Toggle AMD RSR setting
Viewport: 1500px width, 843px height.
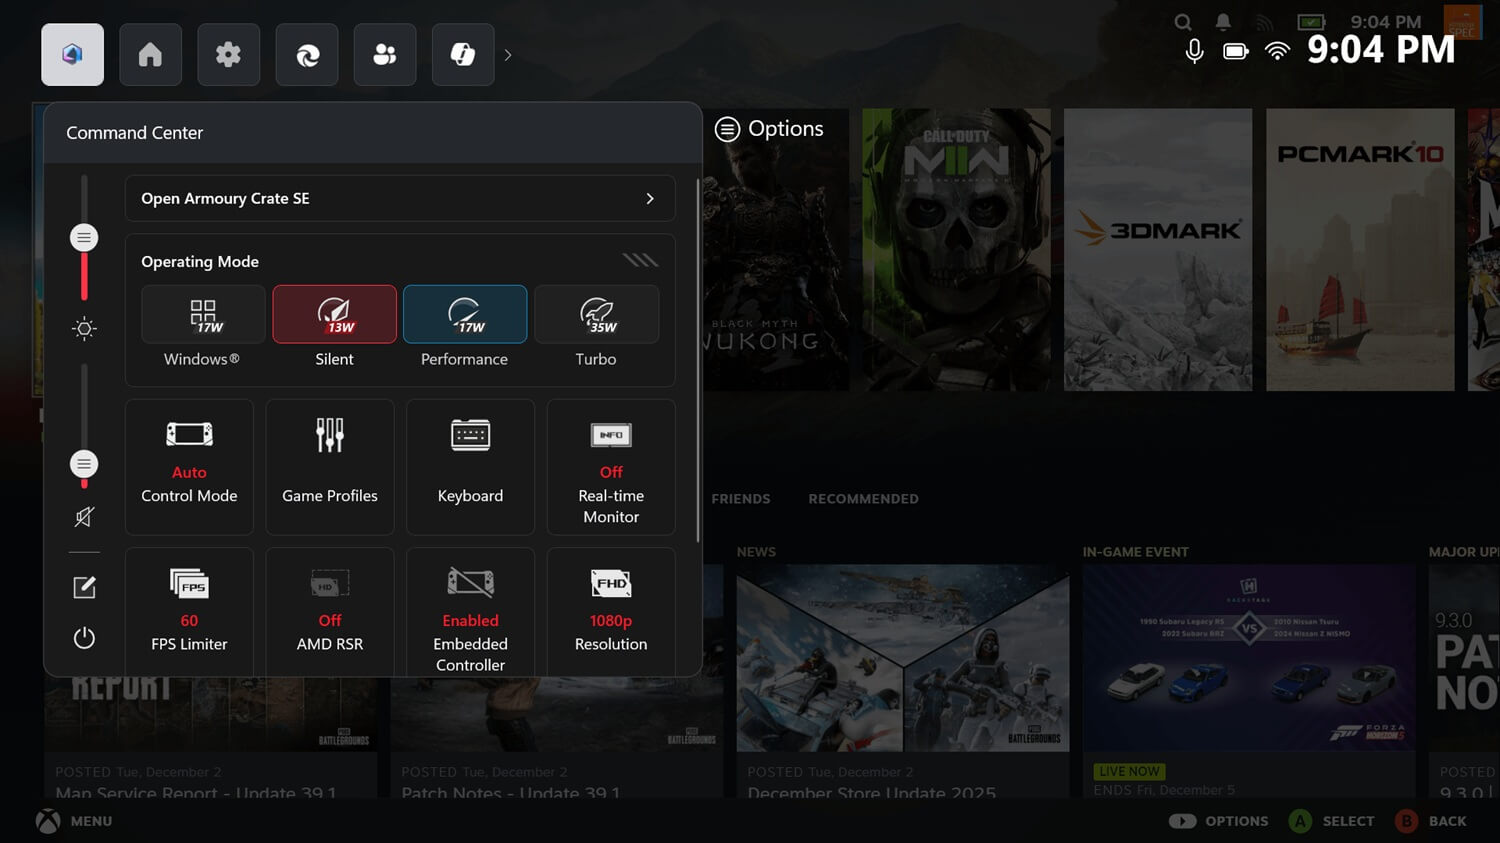pos(330,611)
